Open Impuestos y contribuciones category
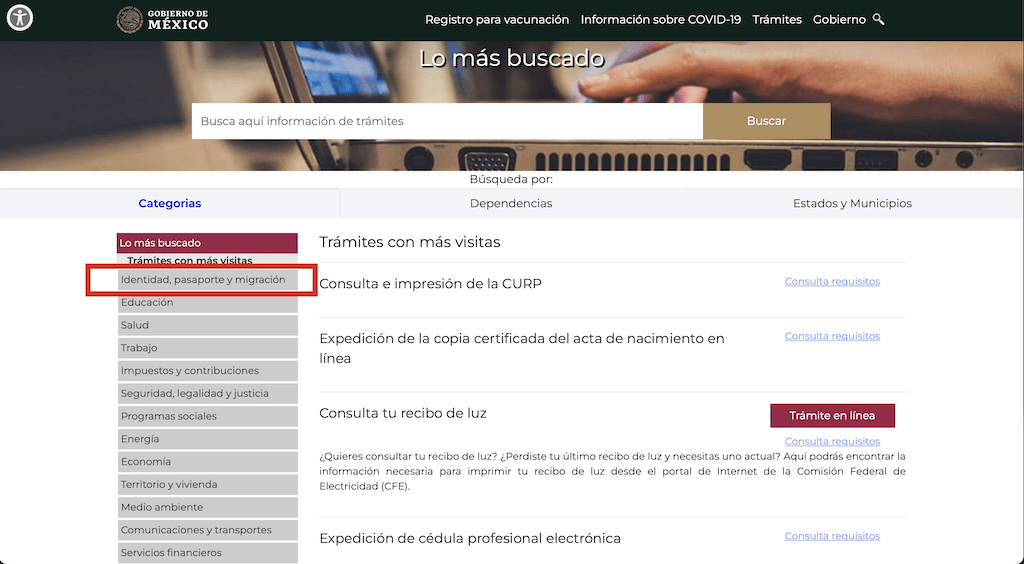Screen dimensions: 1024x564 [207, 371]
